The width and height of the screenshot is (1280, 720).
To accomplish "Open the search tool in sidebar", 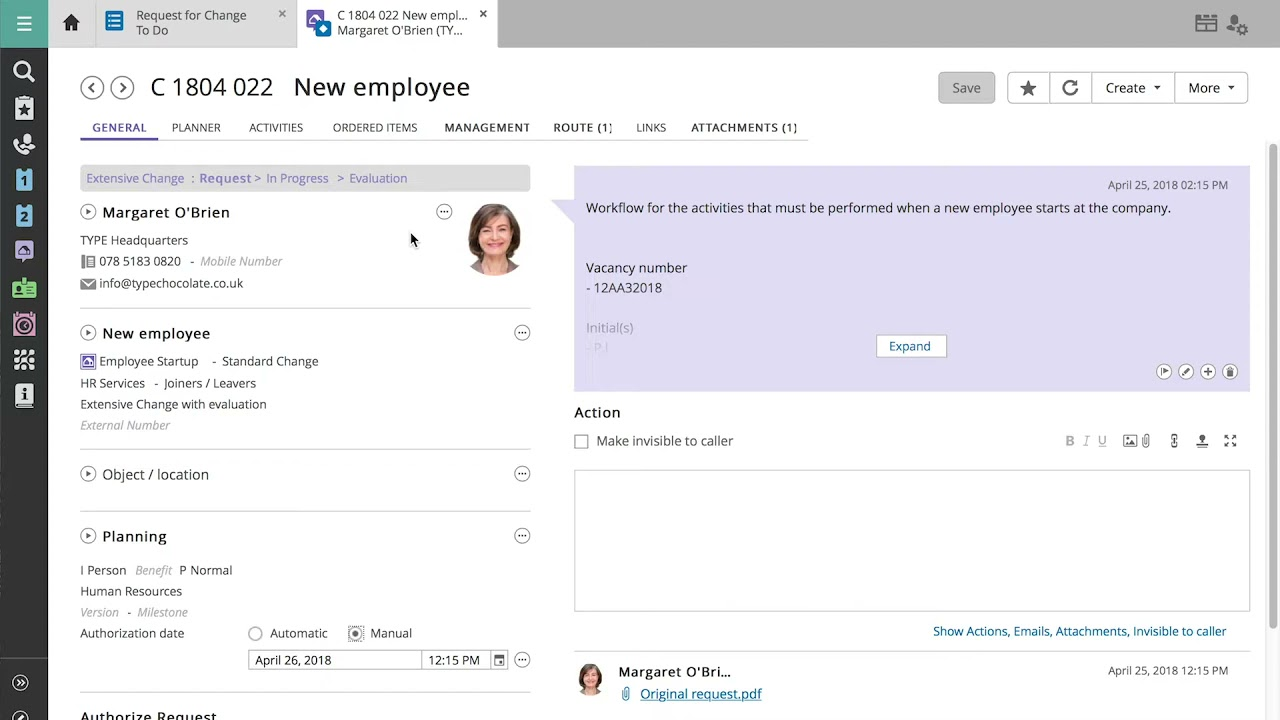I will 24,71.
